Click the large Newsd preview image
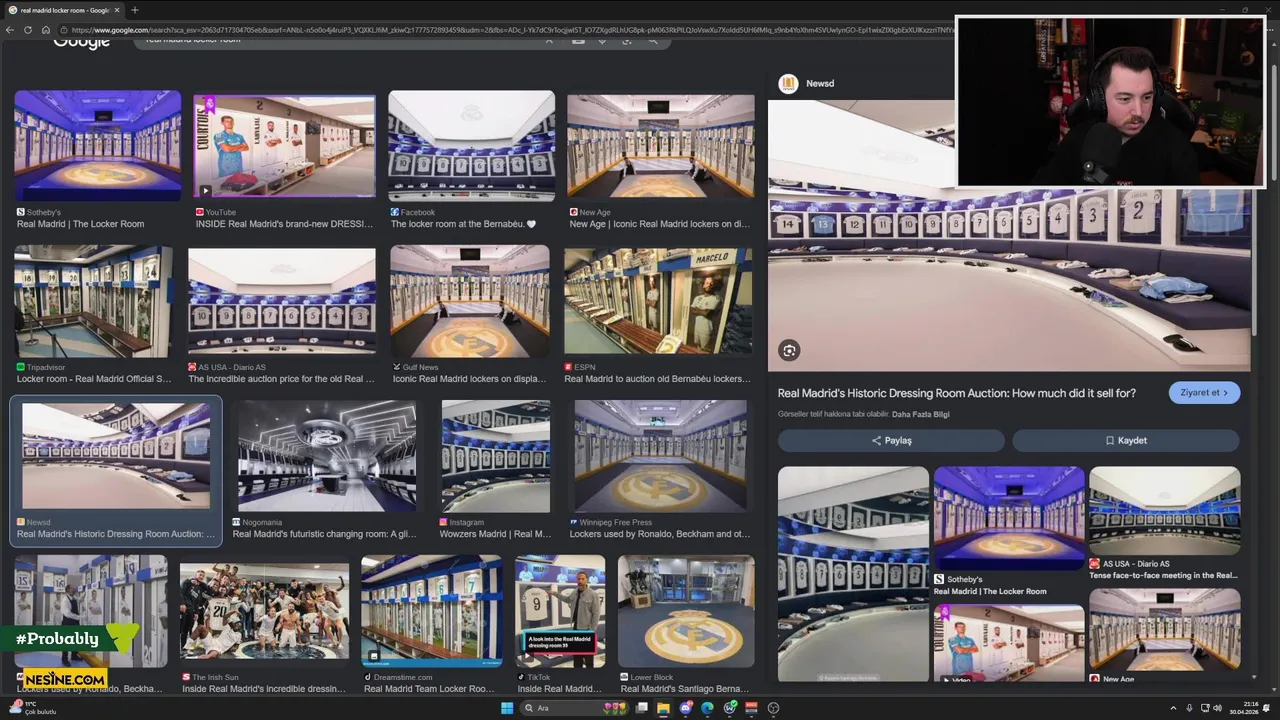1280x720 pixels. pyautogui.click(x=1009, y=235)
